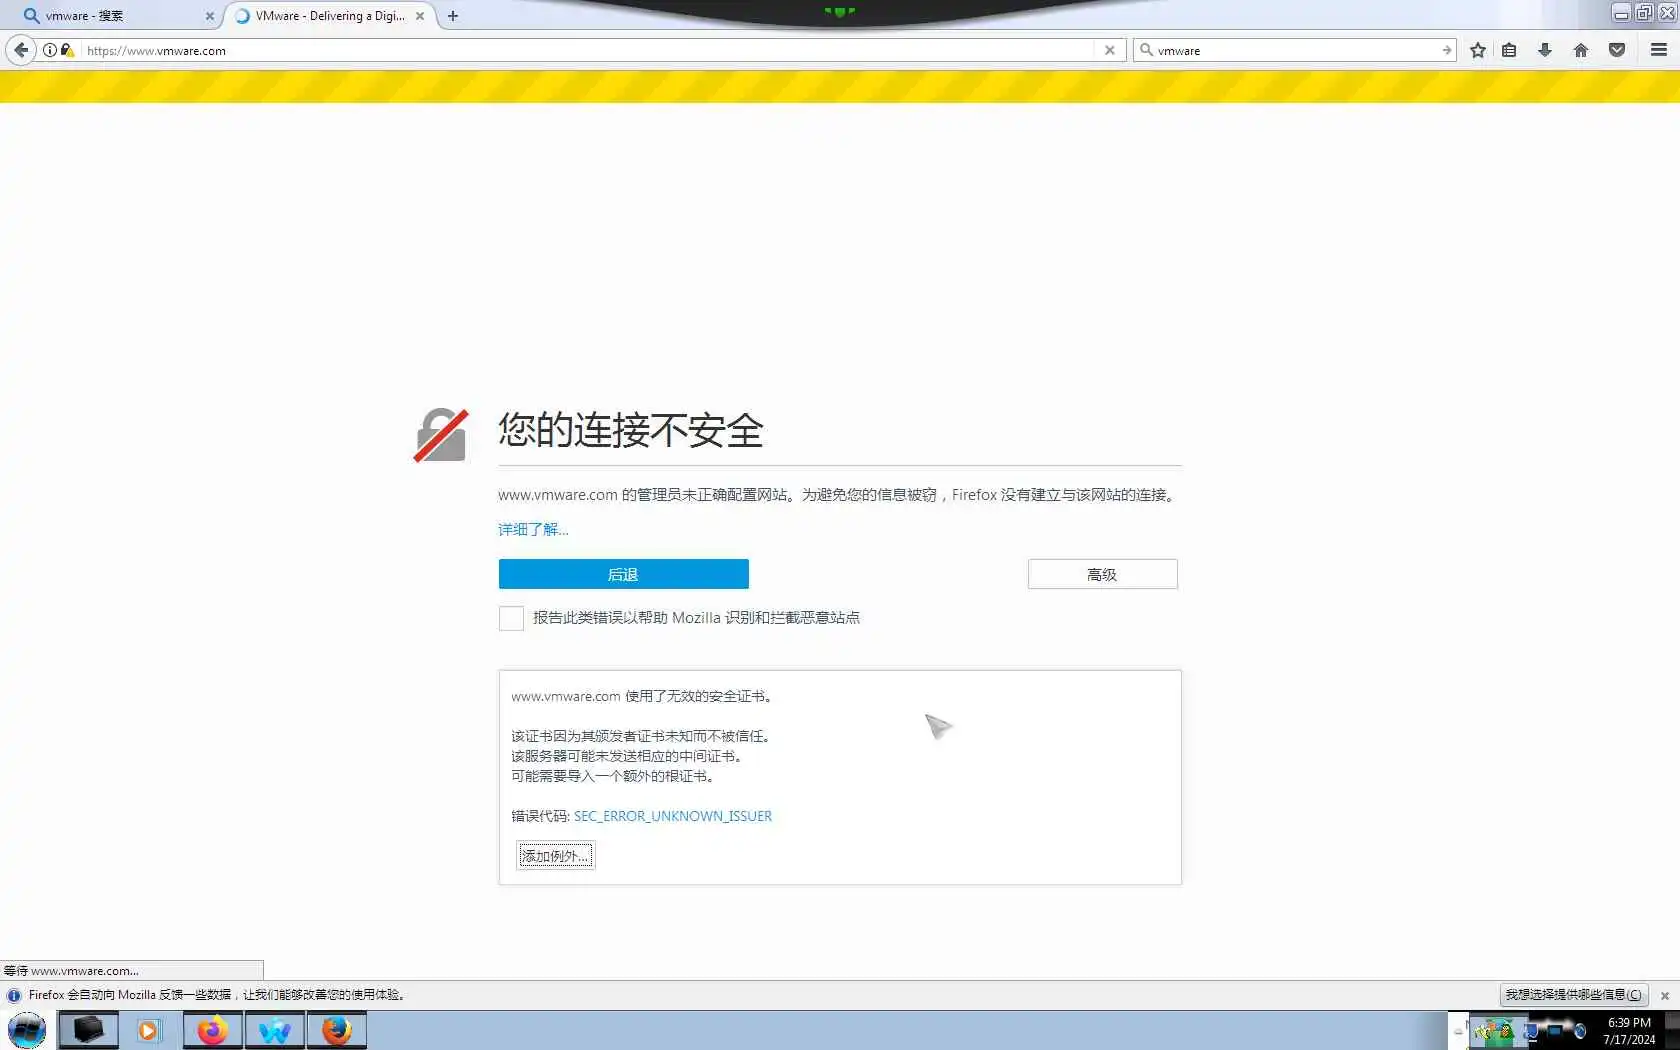Click the 您的连接不安全 heading text
Viewport: 1680px width, 1050px height.
point(630,431)
